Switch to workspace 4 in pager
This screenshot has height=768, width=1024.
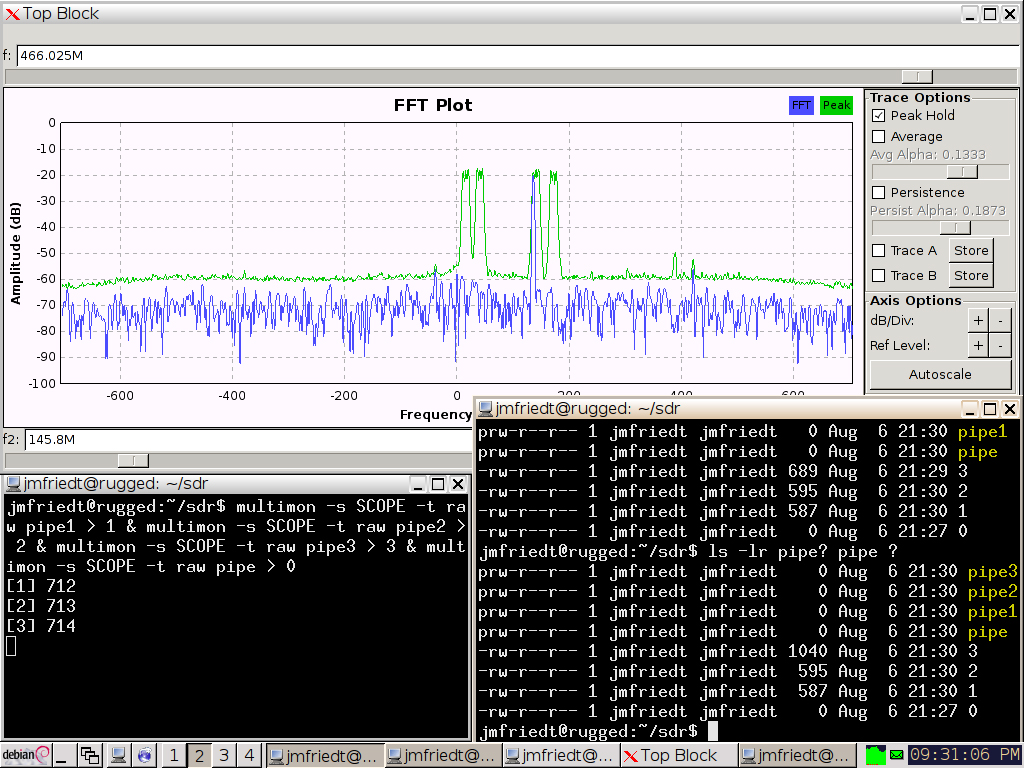point(249,756)
